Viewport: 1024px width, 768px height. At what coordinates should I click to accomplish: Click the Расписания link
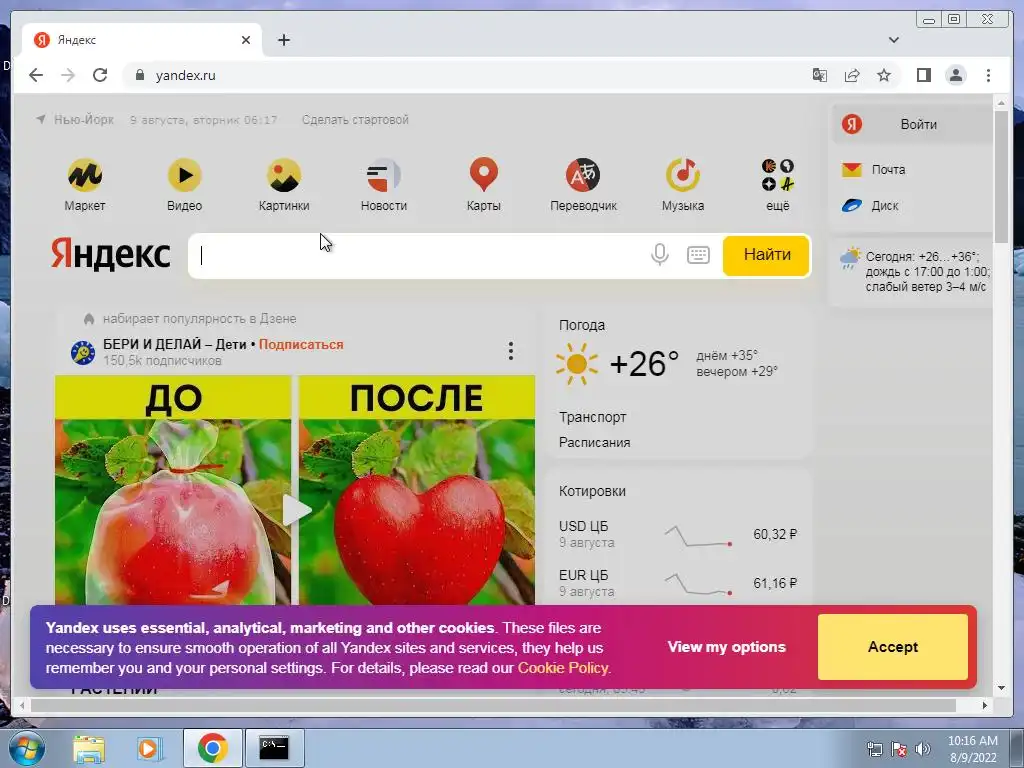tap(594, 442)
